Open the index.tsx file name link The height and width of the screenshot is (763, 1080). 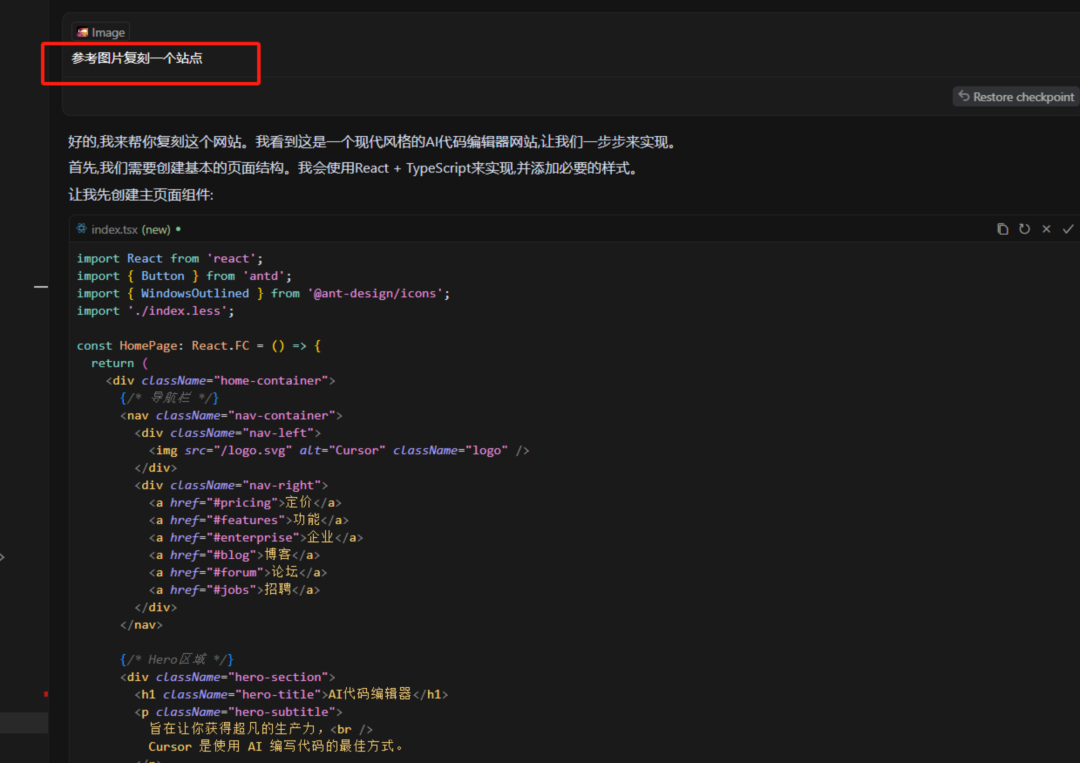(x=114, y=229)
